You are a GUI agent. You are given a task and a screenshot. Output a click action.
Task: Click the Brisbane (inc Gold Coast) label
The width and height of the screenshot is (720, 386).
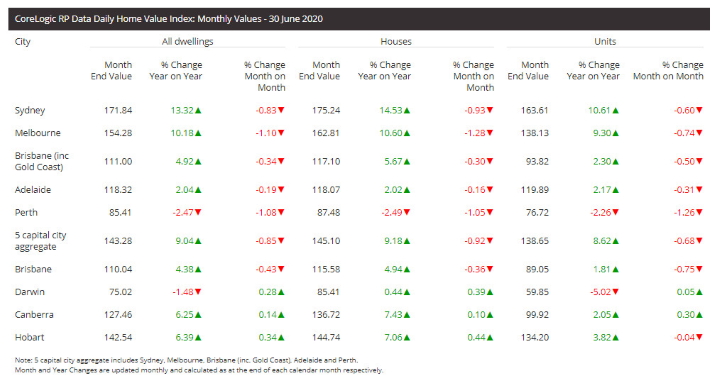pyautogui.click(x=42, y=161)
